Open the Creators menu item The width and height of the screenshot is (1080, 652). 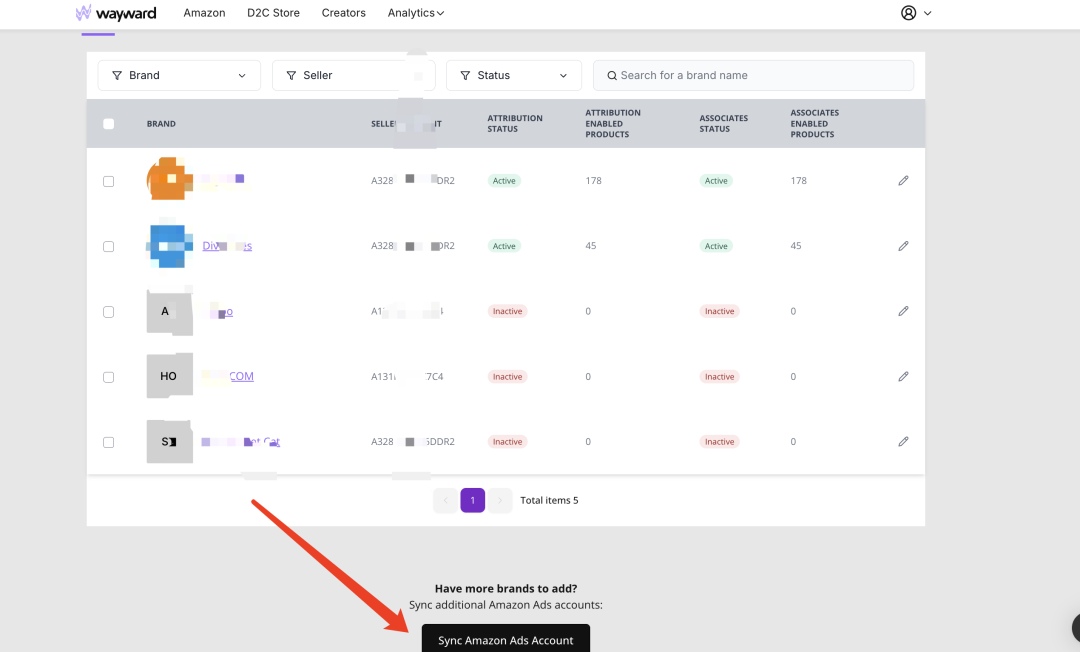point(344,12)
